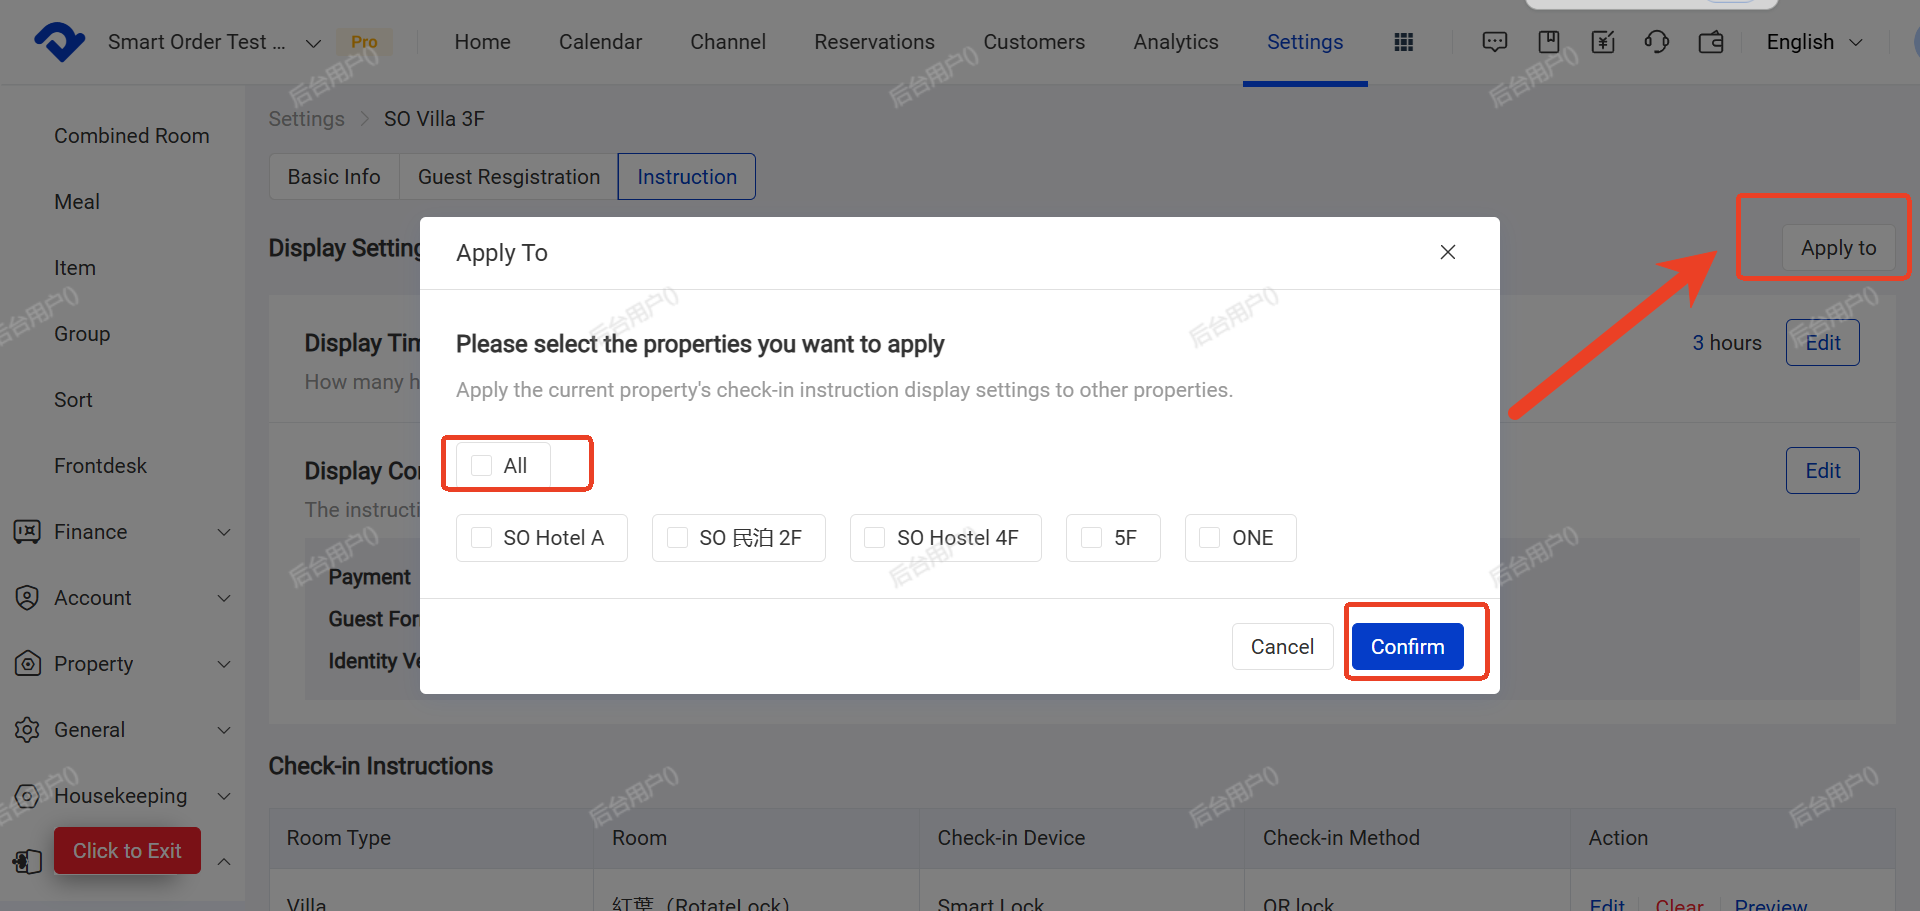The height and width of the screenshot is (911, 1920).
Task: Select the SO Hotel A checkbox
Action: tap(481, 538)
